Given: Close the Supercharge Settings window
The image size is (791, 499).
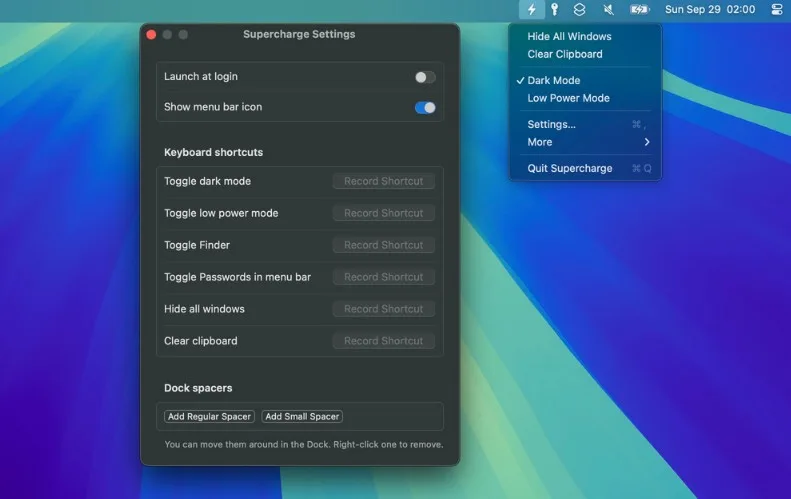Looking at the screenshot, I should coord(151,34).
